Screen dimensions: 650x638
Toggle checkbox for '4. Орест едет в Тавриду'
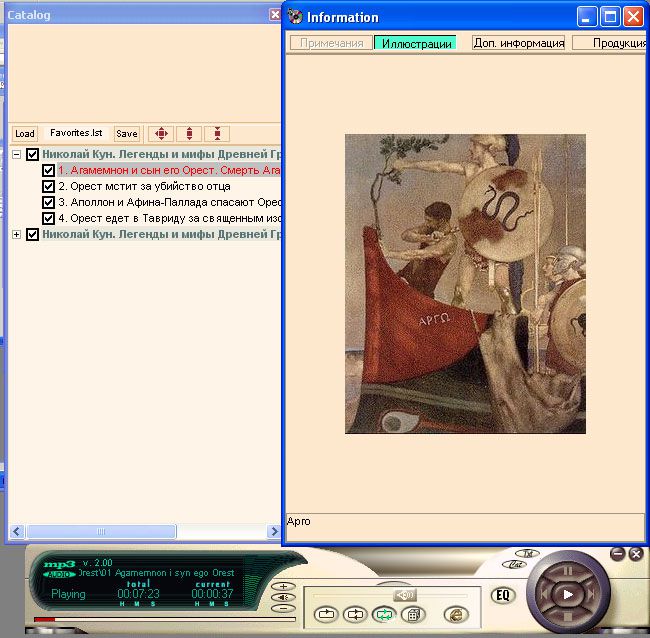[48, 218]
